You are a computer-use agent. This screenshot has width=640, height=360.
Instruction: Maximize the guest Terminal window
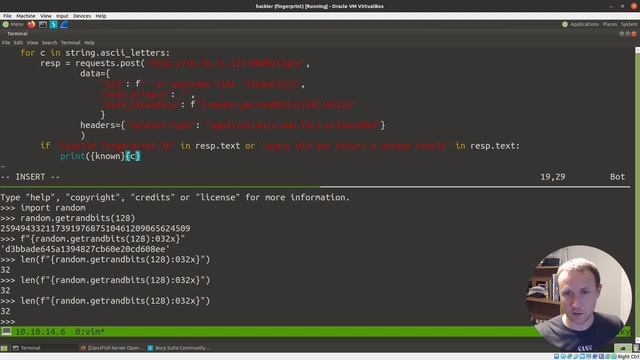coord(627,34)
